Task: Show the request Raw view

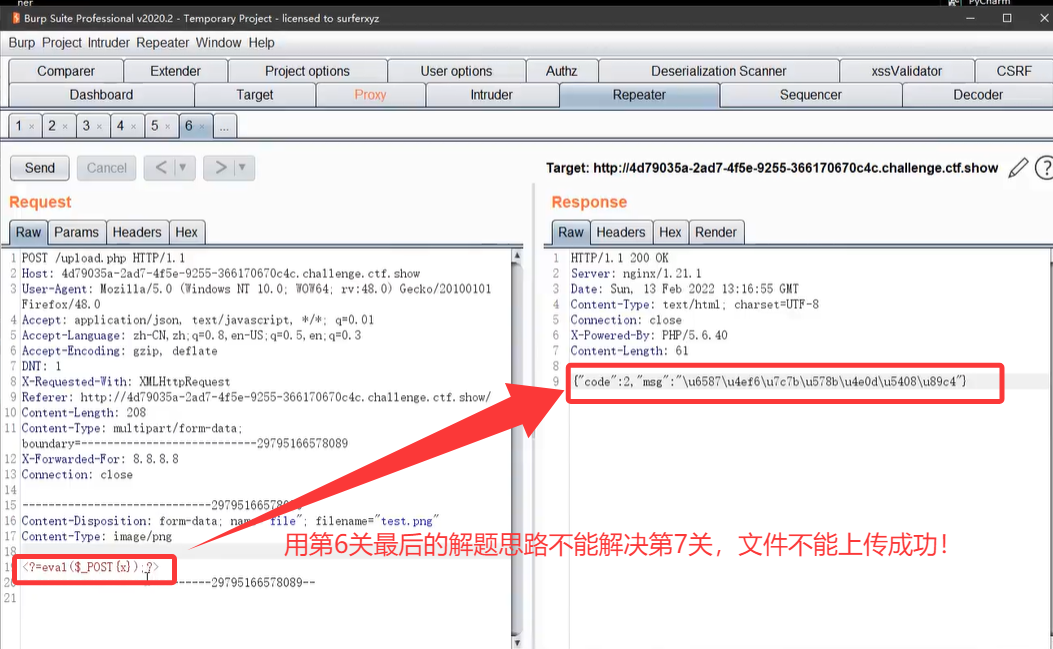Action: 28,232
